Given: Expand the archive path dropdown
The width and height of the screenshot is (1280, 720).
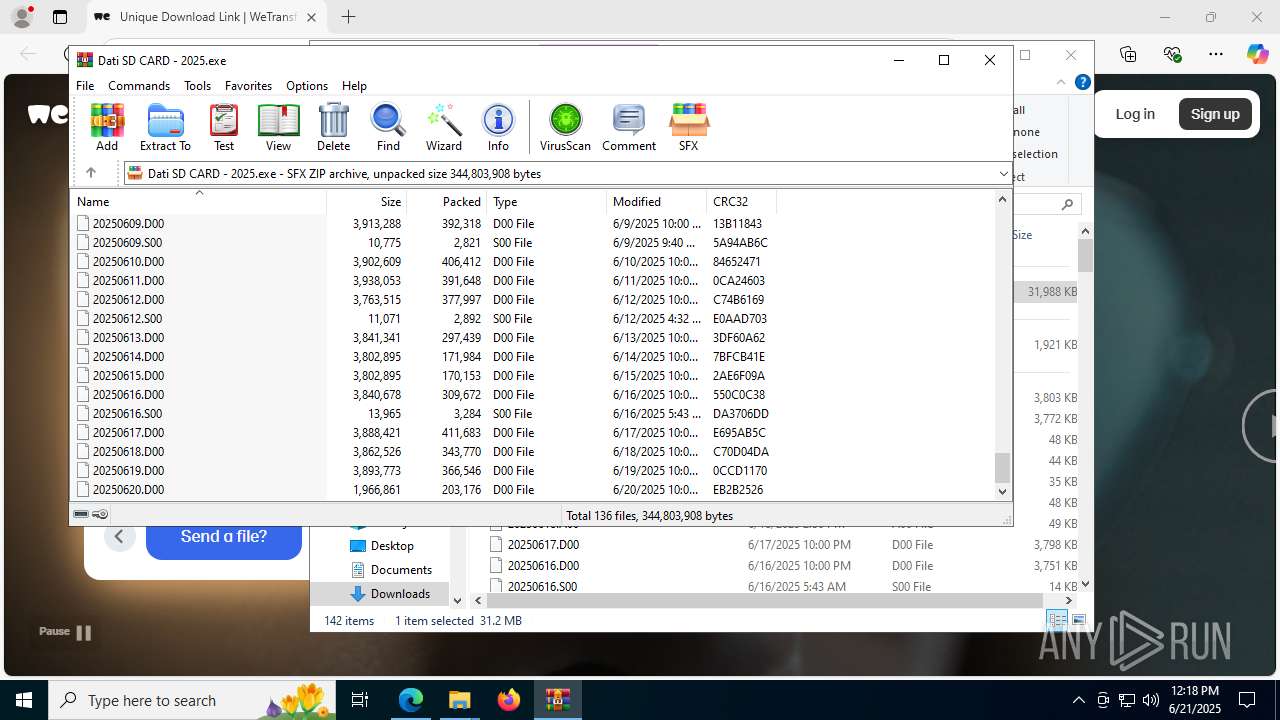Looking at the screenshot, I should [x=1003, y=174].
